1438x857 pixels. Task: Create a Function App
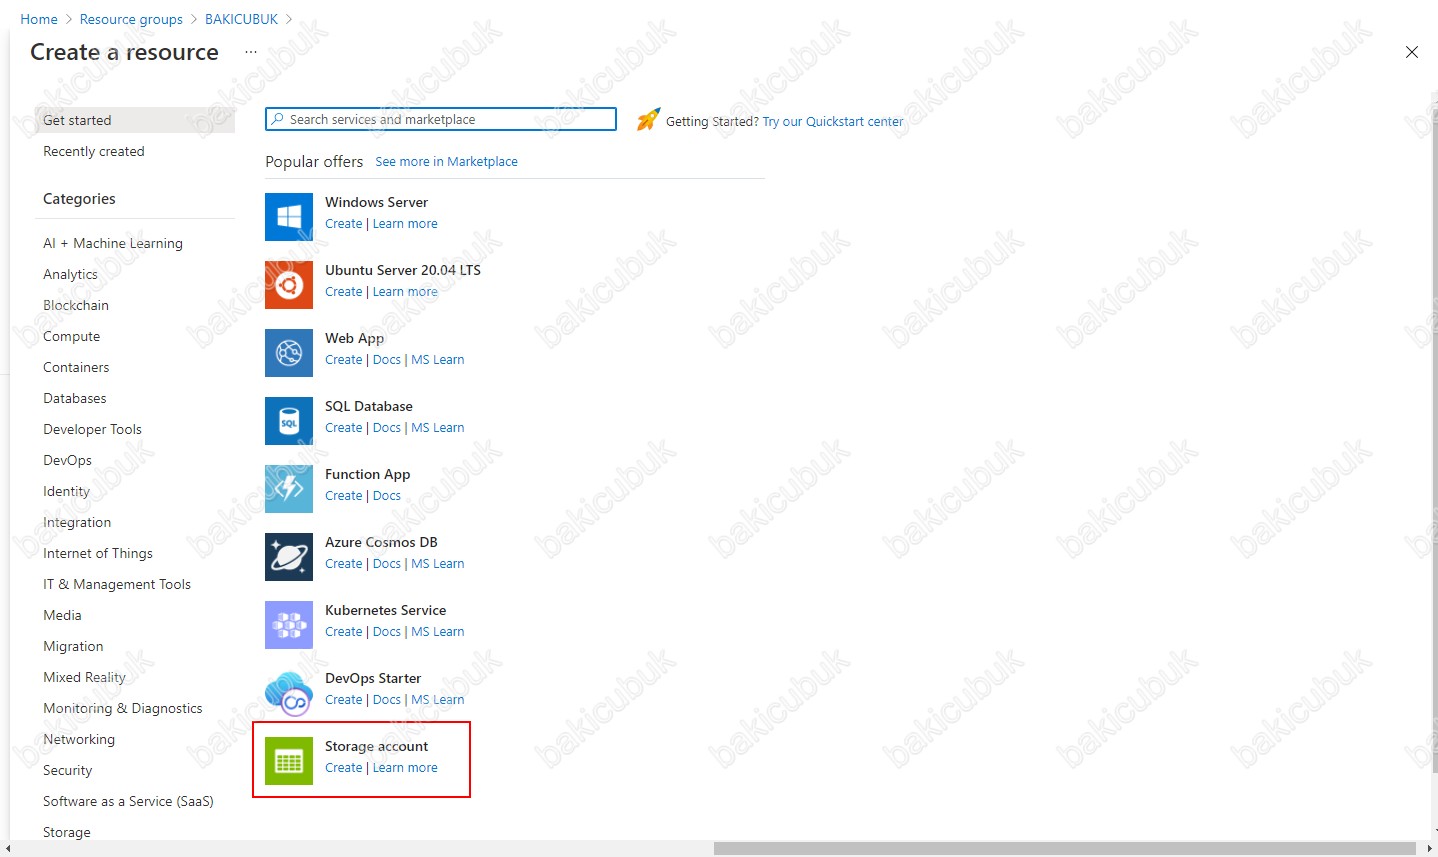coord(344,496)
